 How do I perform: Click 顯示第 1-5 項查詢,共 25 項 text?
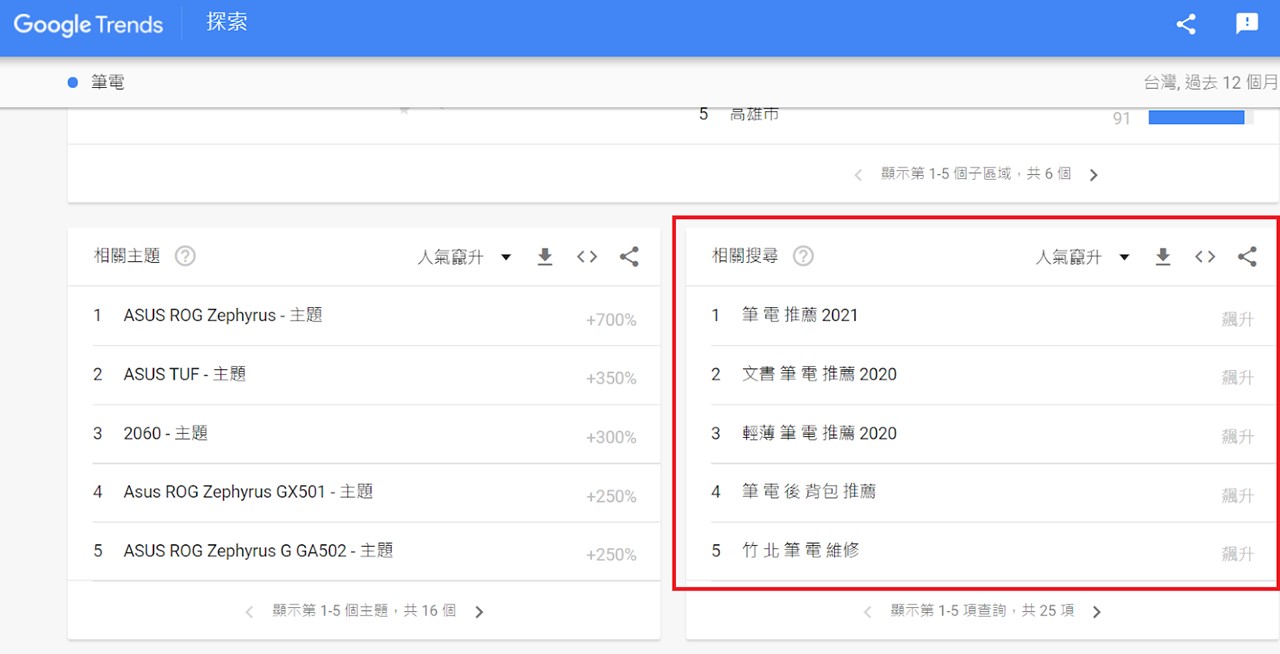coord(983,611)
